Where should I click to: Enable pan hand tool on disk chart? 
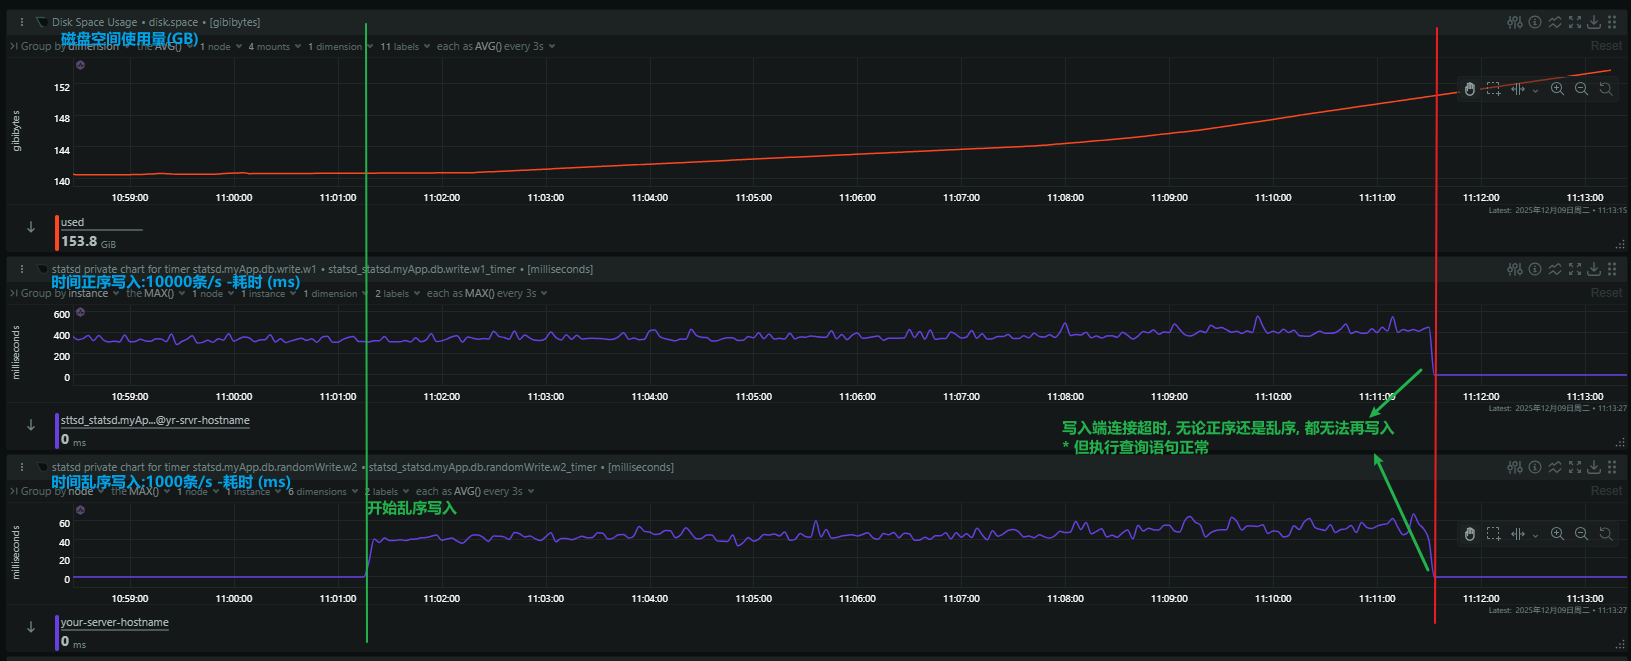click(x=1469, y=89)
